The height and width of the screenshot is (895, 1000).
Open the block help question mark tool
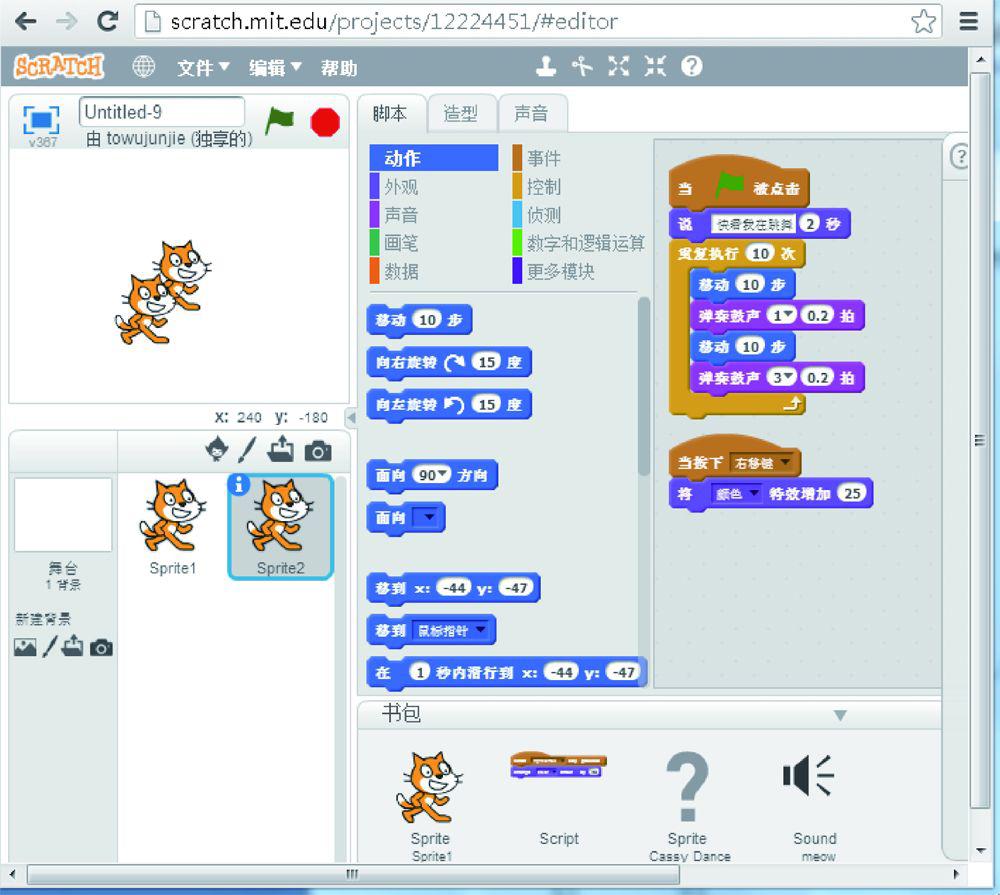[x=691, y=67]
